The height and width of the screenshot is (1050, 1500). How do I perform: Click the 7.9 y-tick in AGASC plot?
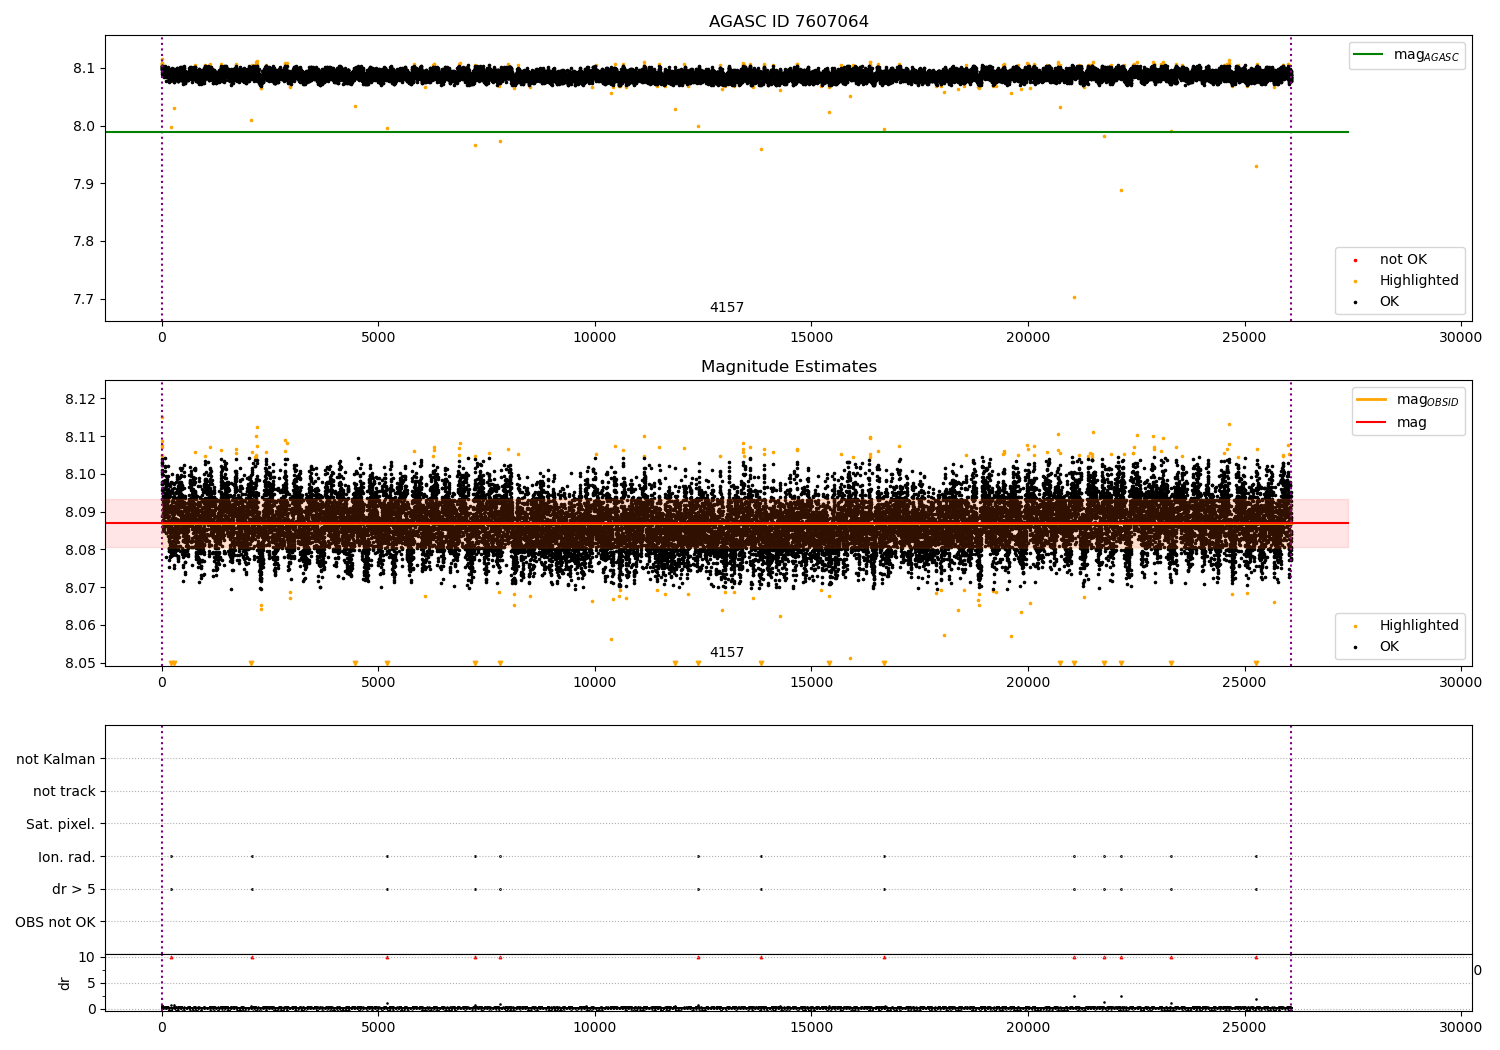coord(85,184)
